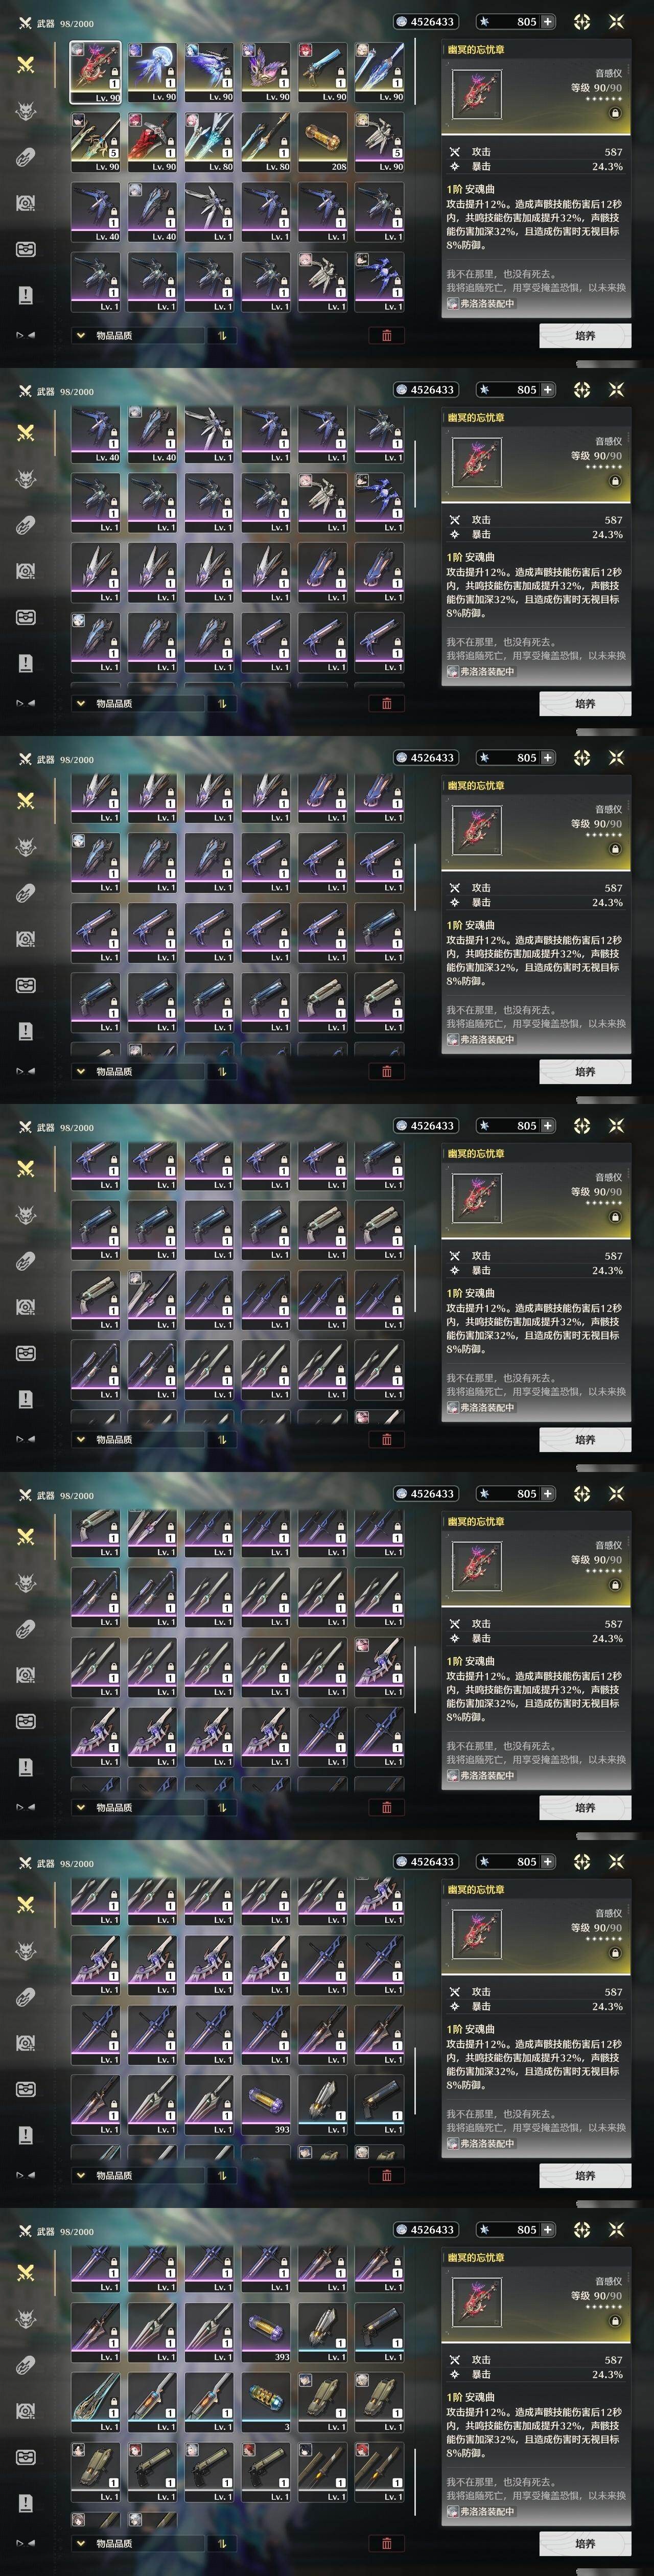The height and width of the screenshot is (2576, 654).
Task: Toggle the sort order arrows in the bottommost screenshot
Action: 221,2544
